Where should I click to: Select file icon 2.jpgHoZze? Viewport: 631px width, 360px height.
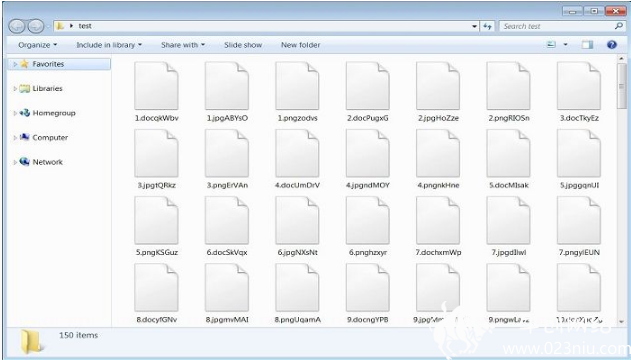(438, 86)
